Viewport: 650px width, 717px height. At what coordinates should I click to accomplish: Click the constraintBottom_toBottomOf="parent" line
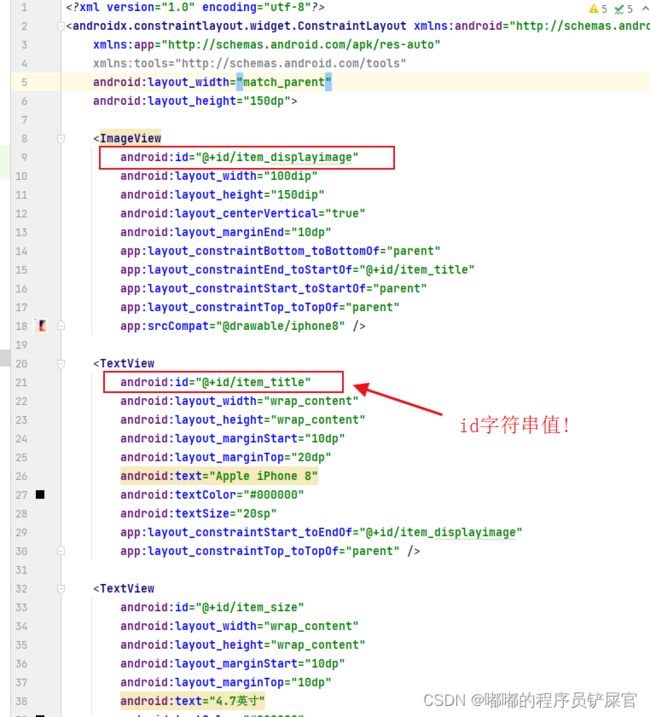tap(280, 251)
